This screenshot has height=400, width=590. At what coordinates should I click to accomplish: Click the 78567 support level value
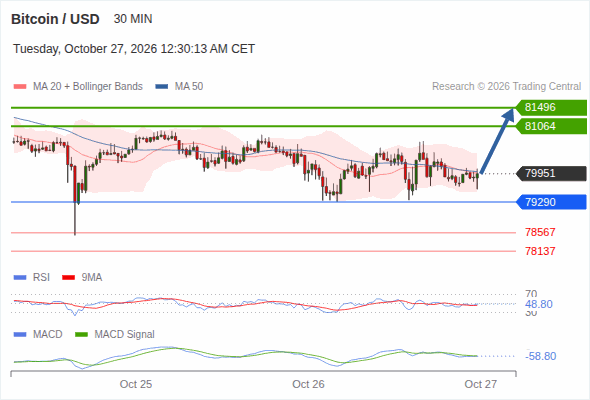pyautogui.click(x=540, y=232)
